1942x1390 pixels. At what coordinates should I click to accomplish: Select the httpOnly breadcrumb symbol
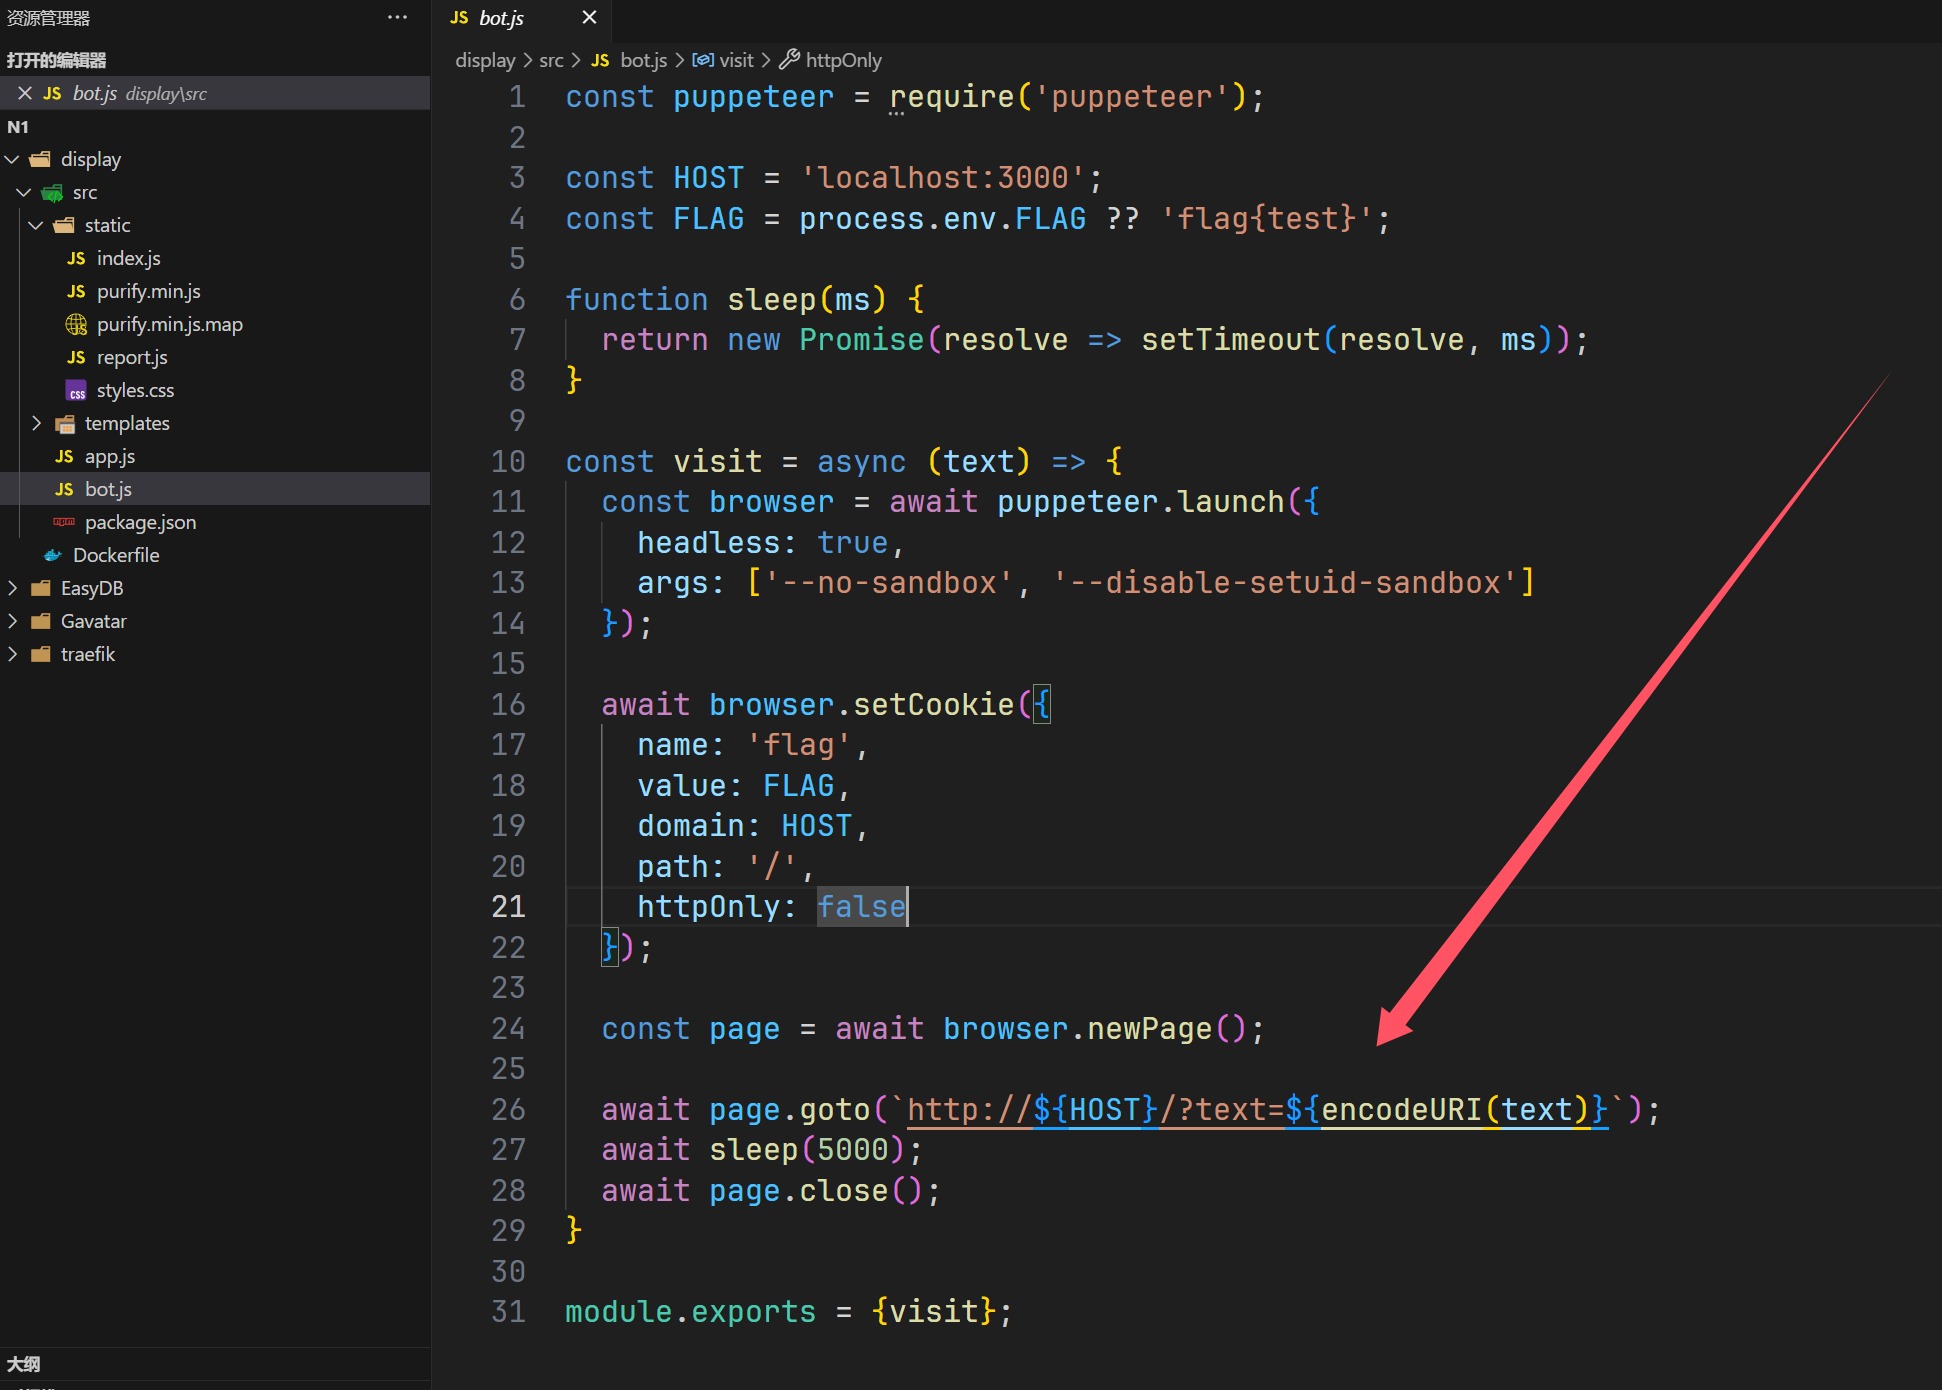[x=842, y=60]
